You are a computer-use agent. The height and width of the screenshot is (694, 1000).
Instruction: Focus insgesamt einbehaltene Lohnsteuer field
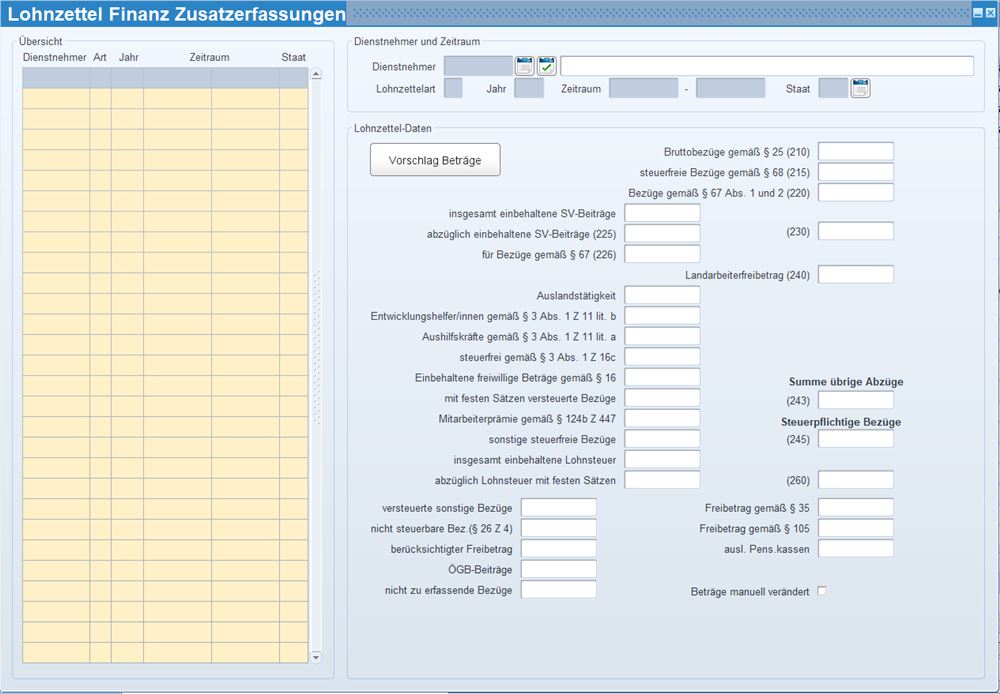tap(662, 459)
